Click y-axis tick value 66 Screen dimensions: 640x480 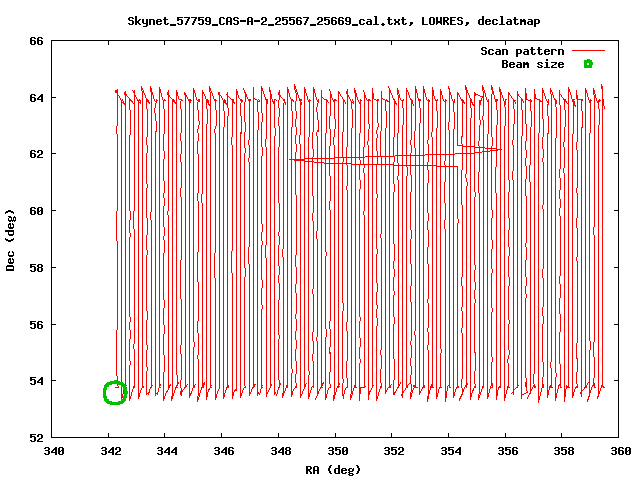(36, 41)
